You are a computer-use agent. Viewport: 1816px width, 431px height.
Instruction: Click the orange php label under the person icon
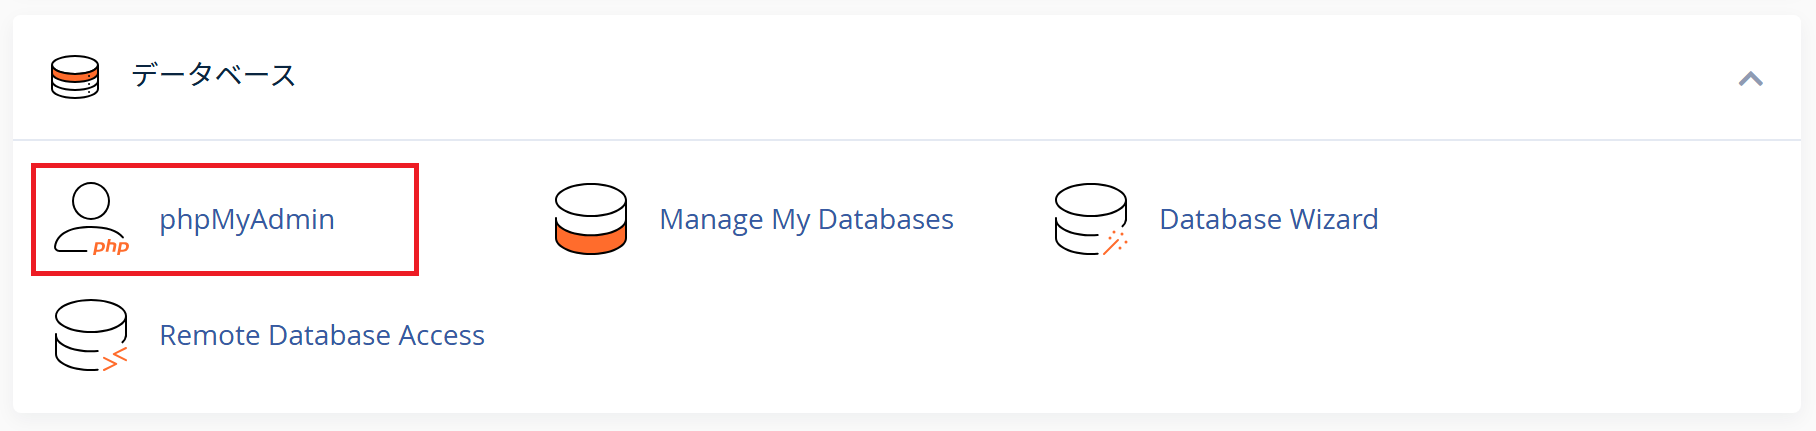click(111, 246)
